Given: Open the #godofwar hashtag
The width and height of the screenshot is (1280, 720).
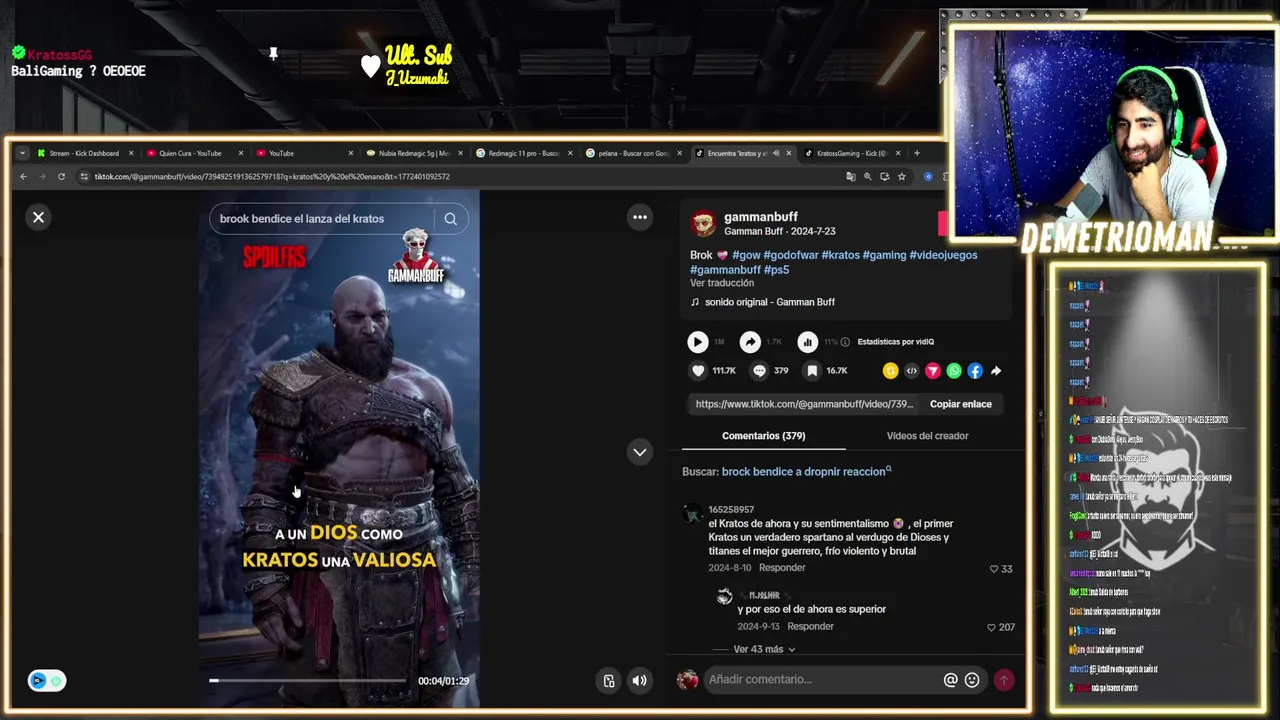Looking at the screenshot, I should point(791,255).
